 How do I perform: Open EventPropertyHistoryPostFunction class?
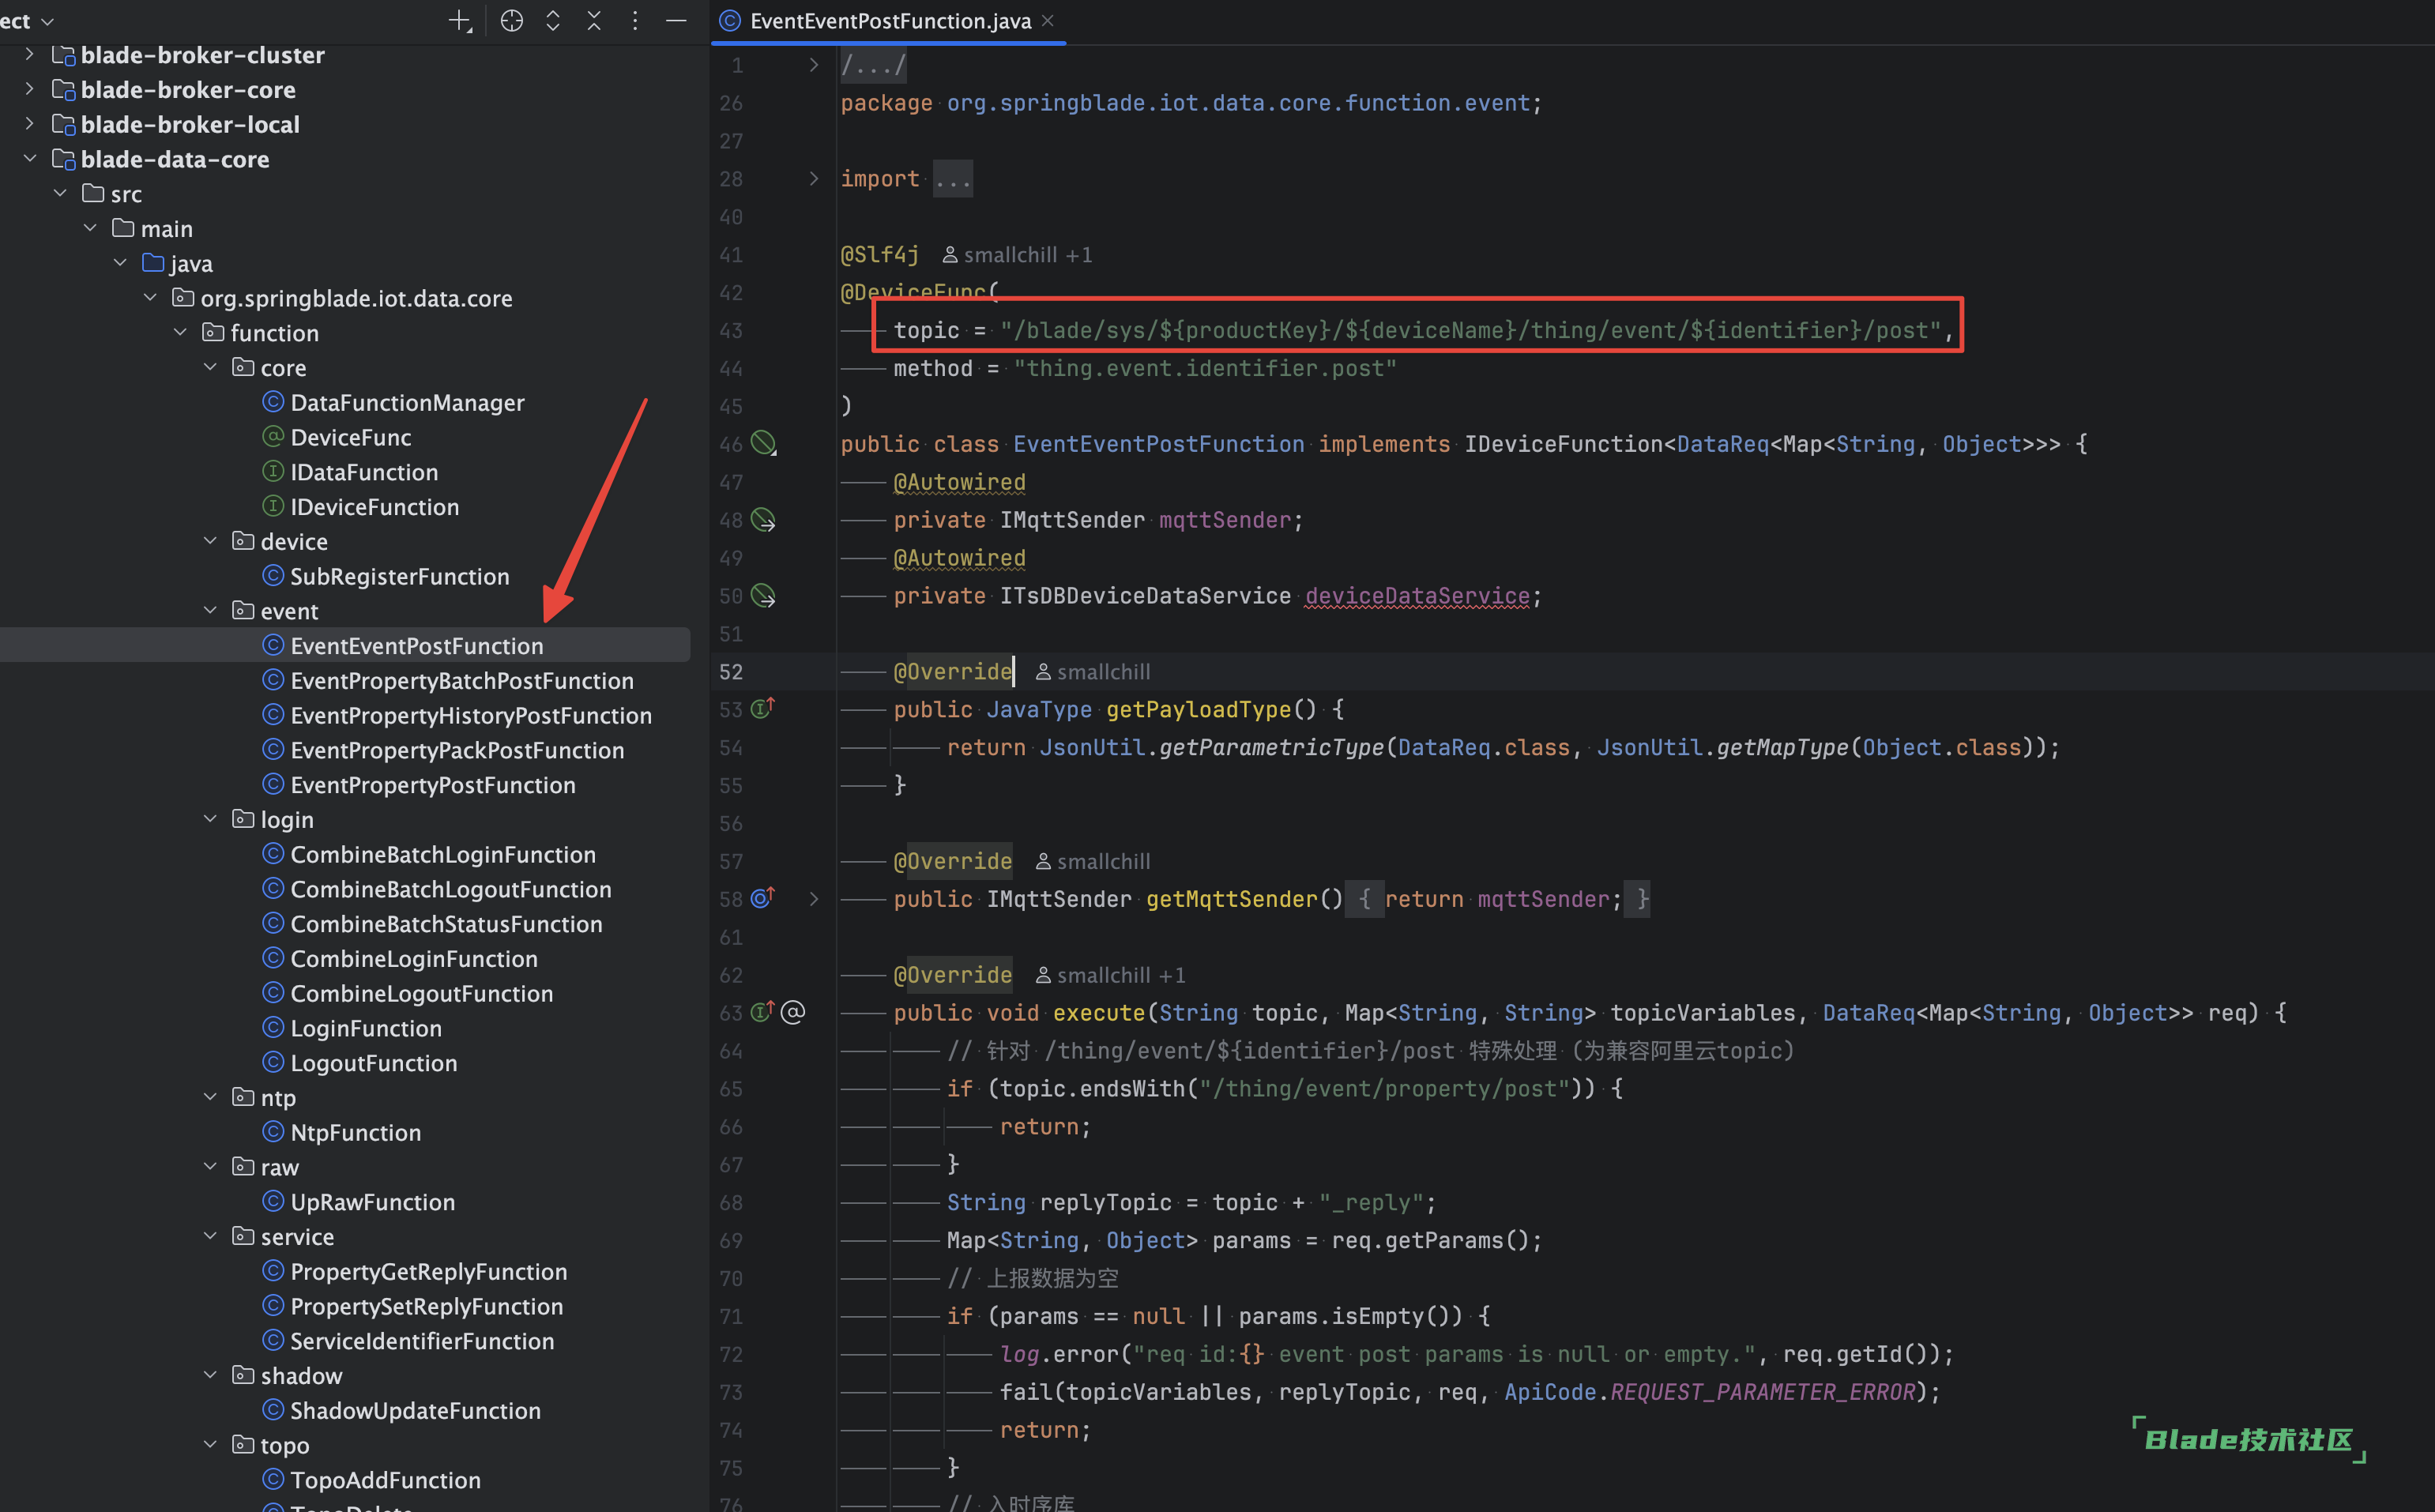click(470, 715)
